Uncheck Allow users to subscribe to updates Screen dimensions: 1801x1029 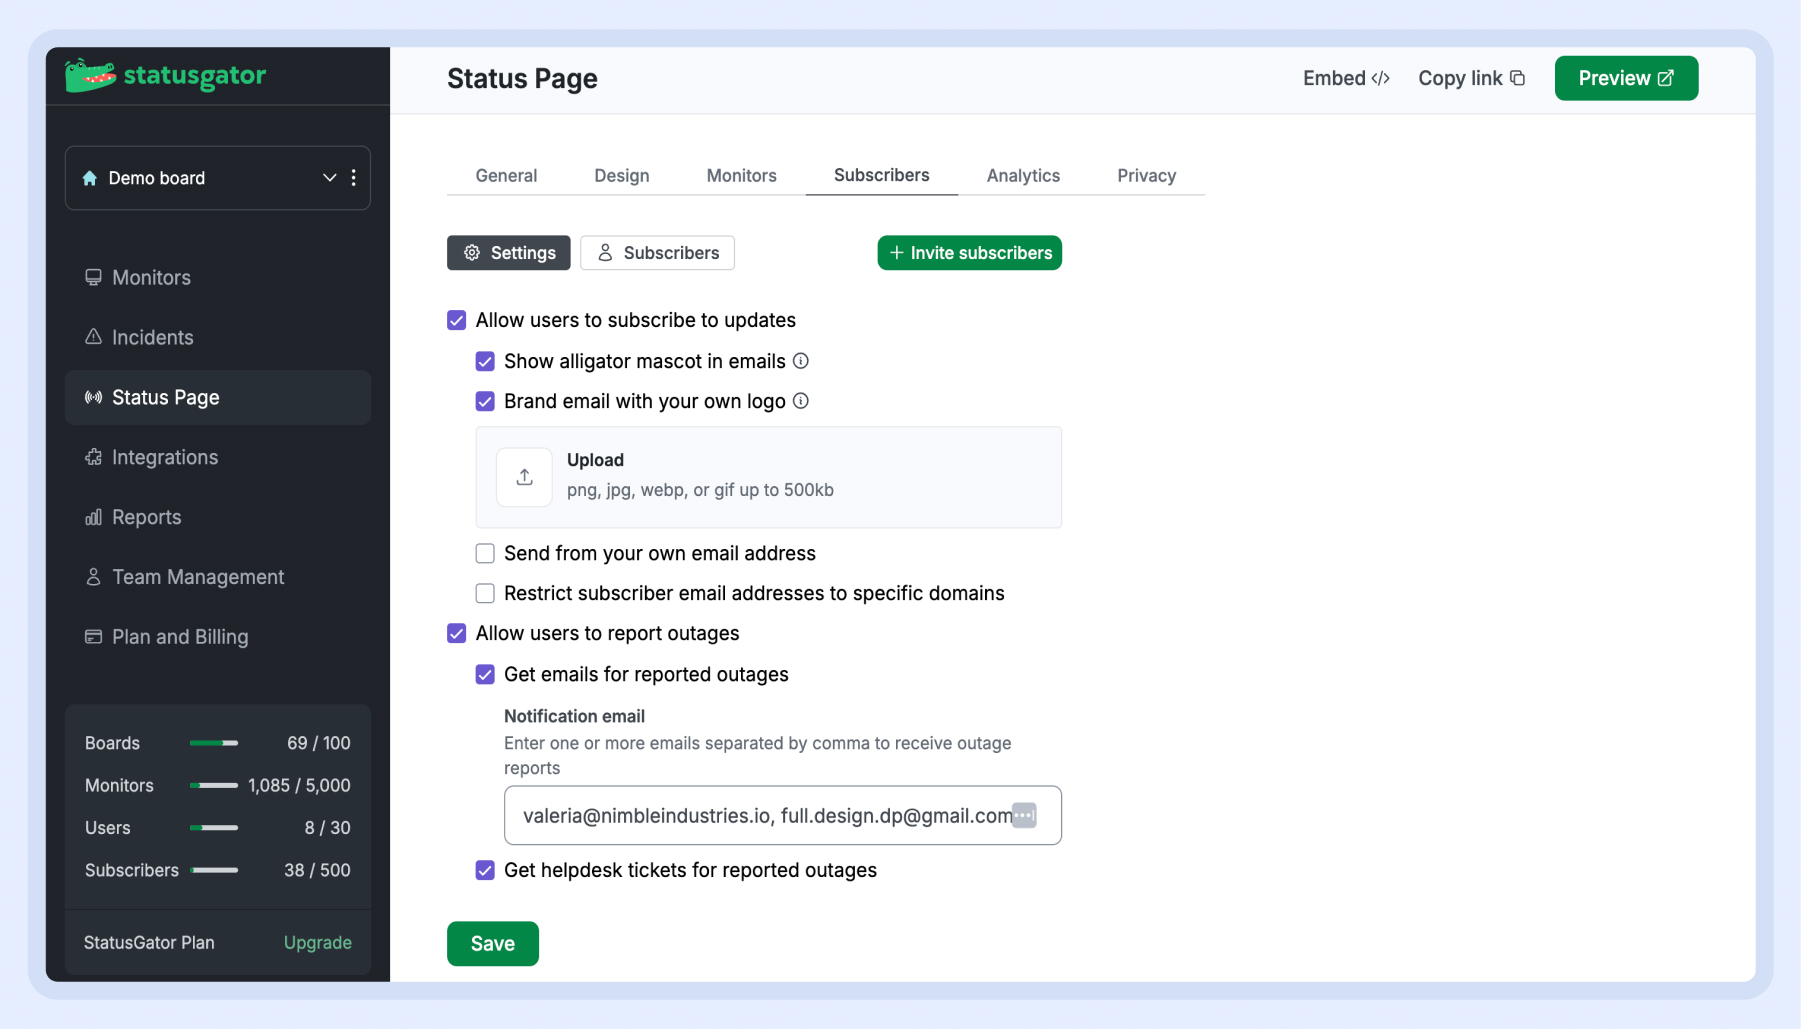(457, 320)
